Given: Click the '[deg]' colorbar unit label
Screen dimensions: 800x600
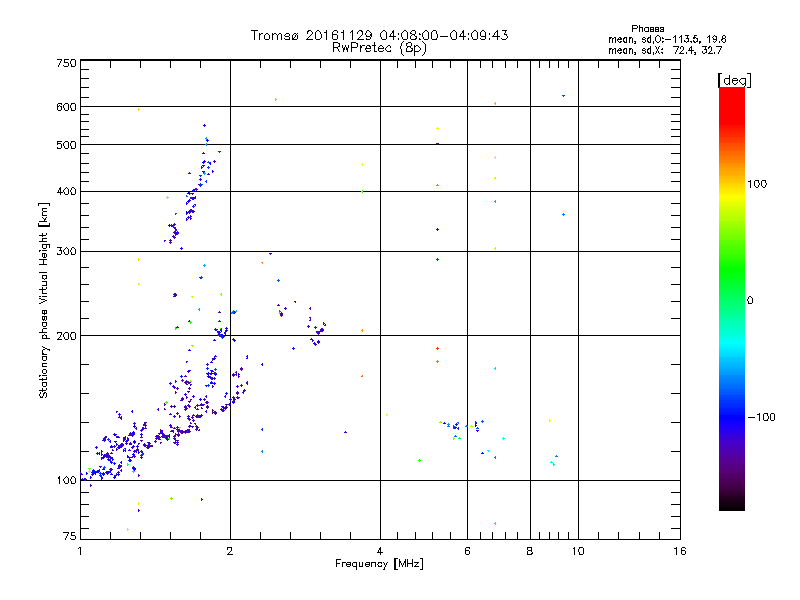Looking at the screenshot, I should 734,80.
